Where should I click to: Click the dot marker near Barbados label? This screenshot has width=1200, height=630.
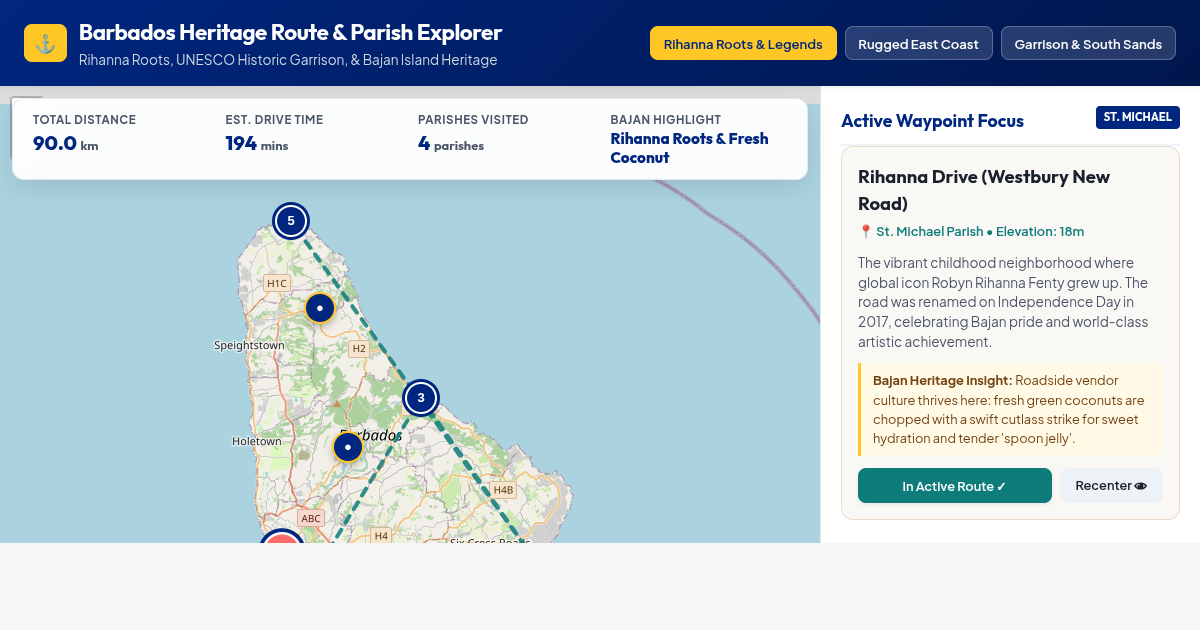(x=347, y=447)
